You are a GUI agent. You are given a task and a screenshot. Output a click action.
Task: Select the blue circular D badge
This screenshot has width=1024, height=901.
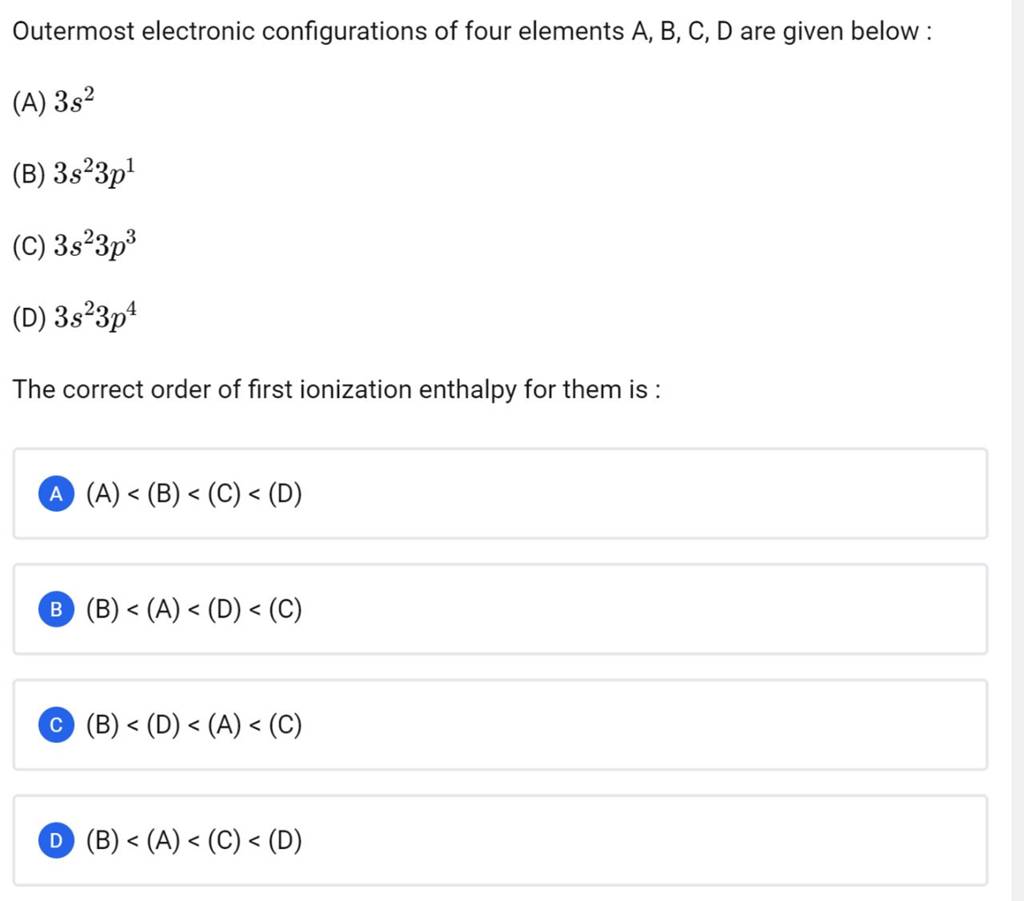tap(55, 841)
